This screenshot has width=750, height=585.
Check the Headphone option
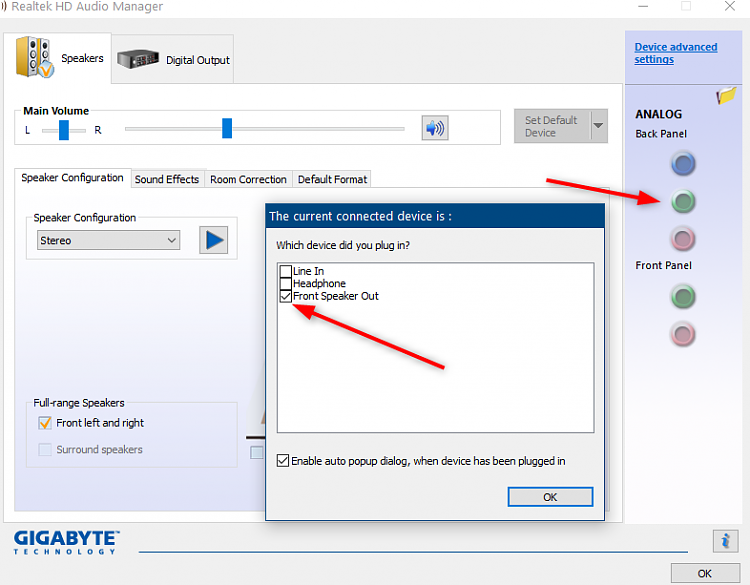[x=286, y=284]
